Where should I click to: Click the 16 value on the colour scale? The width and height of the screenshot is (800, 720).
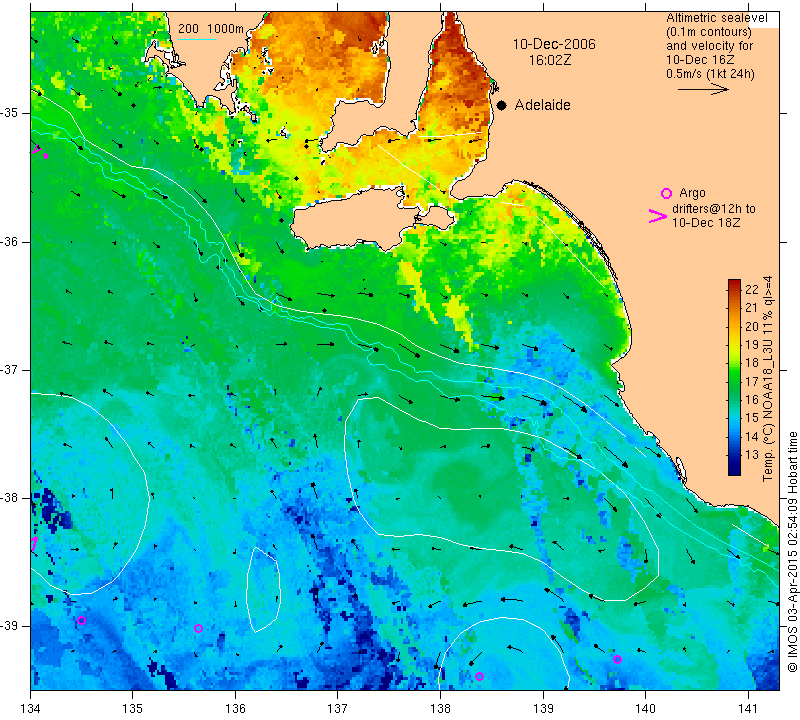752,400
